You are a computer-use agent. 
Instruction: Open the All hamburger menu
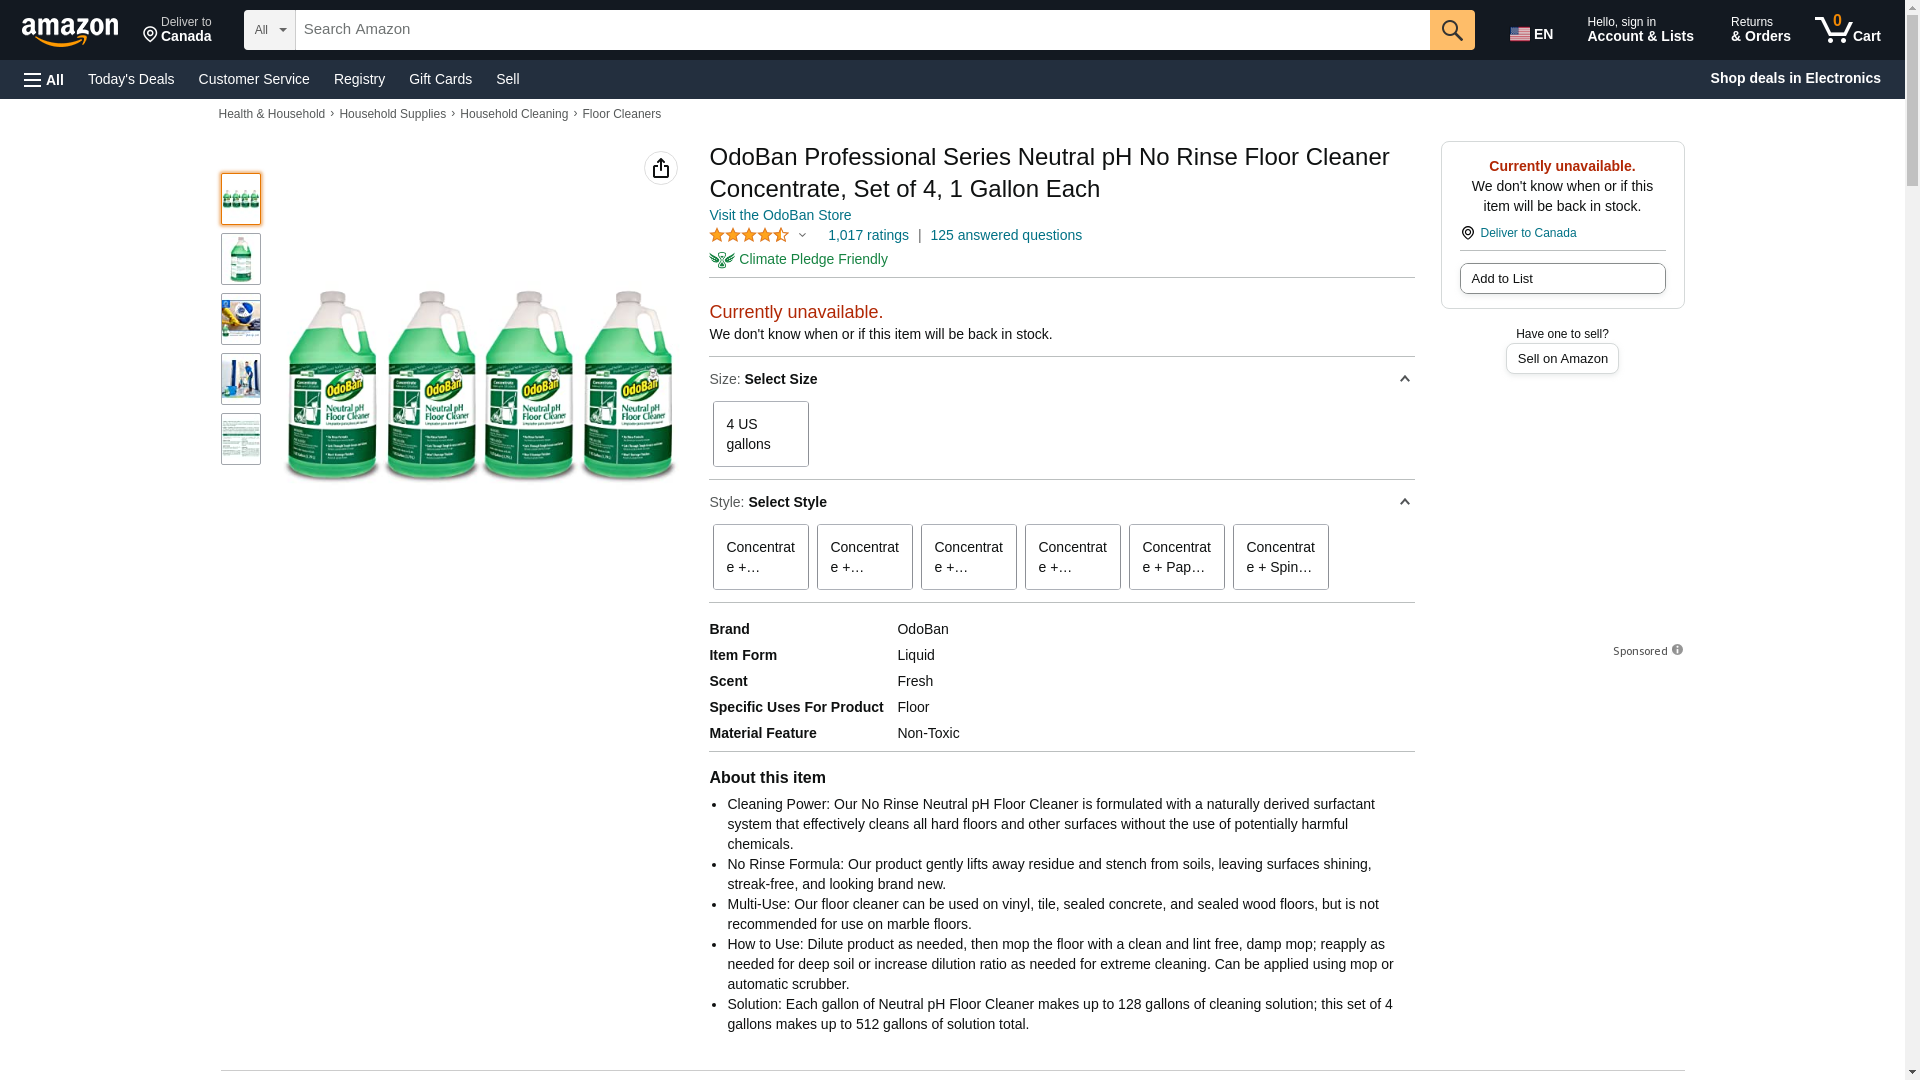tap(44, 79)
